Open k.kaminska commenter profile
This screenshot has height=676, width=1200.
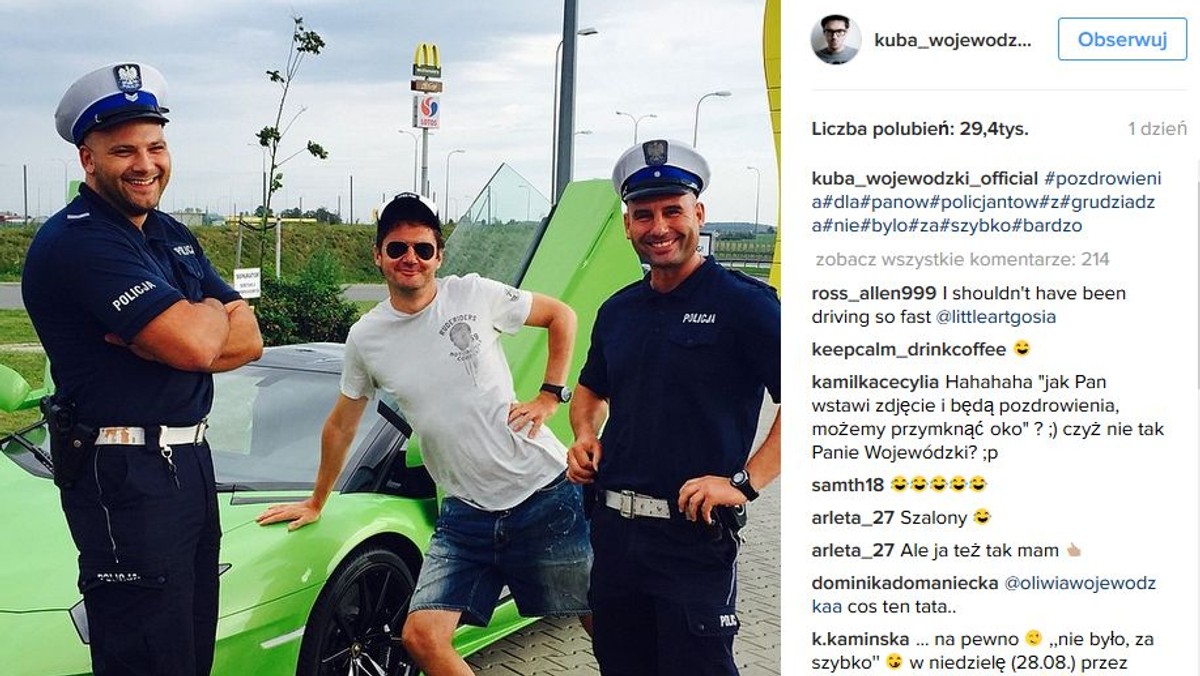[x=860, y=639]
